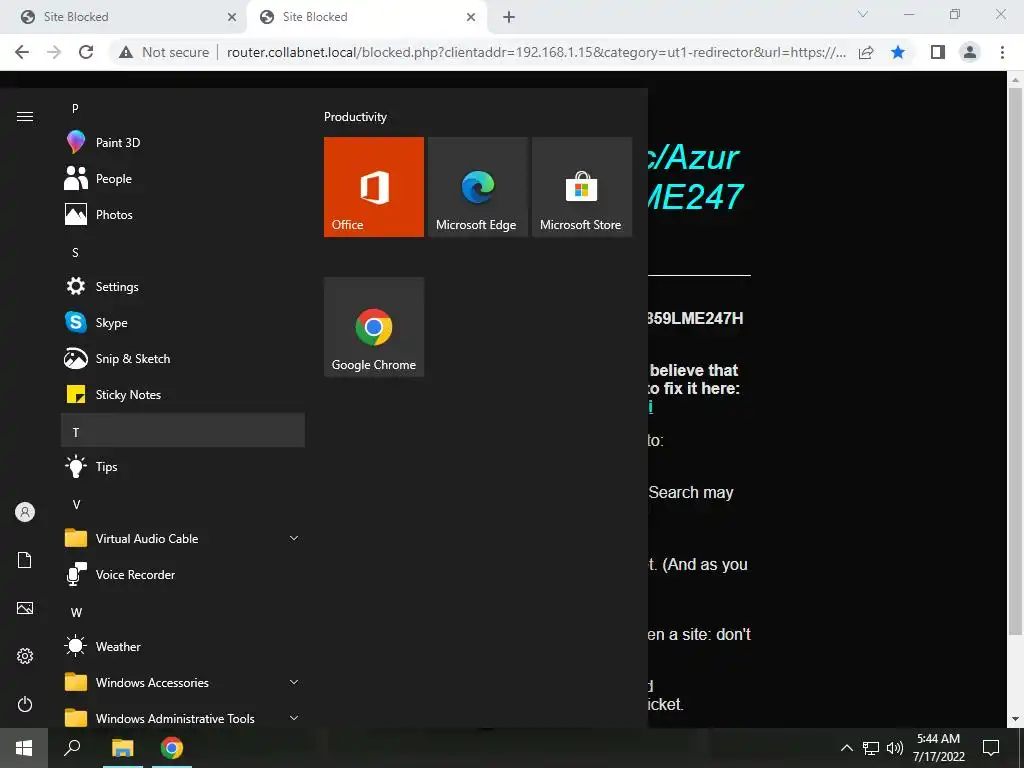Viewport: 1024px width, 768px height.
Task: Open Pictures from the Start sidebar
Action: click(25, 608)
